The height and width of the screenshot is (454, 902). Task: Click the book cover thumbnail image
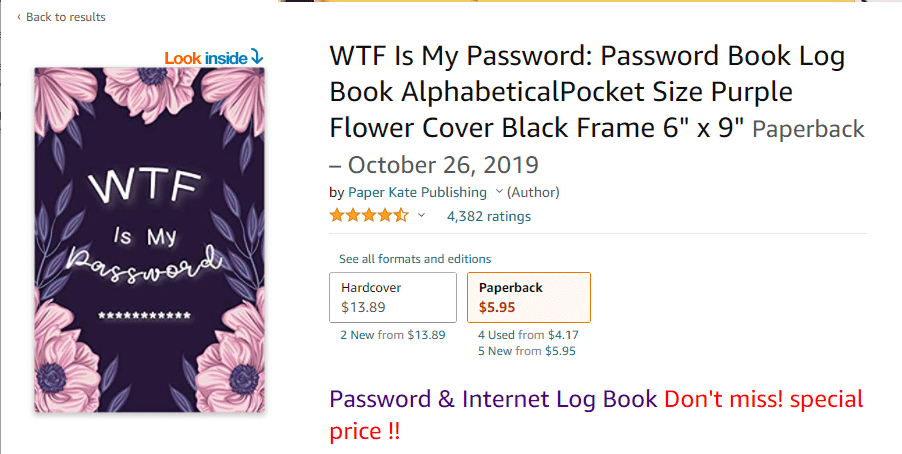pos(150,239)
